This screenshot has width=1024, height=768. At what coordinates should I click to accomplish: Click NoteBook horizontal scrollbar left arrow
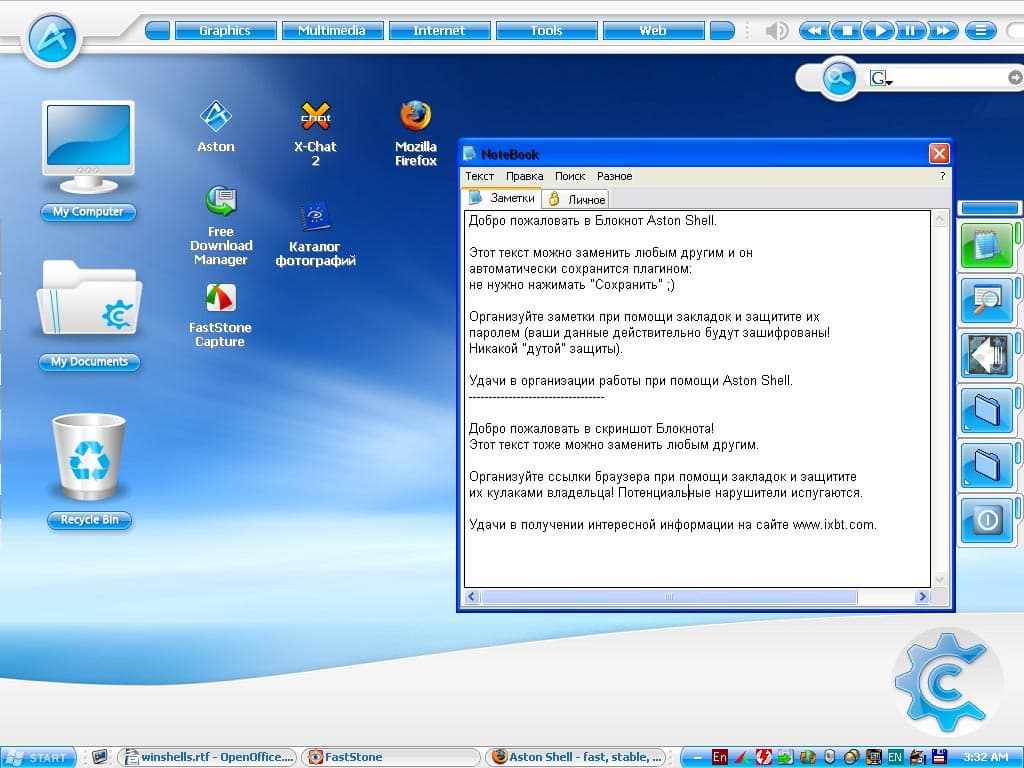[x=472, y=596]
